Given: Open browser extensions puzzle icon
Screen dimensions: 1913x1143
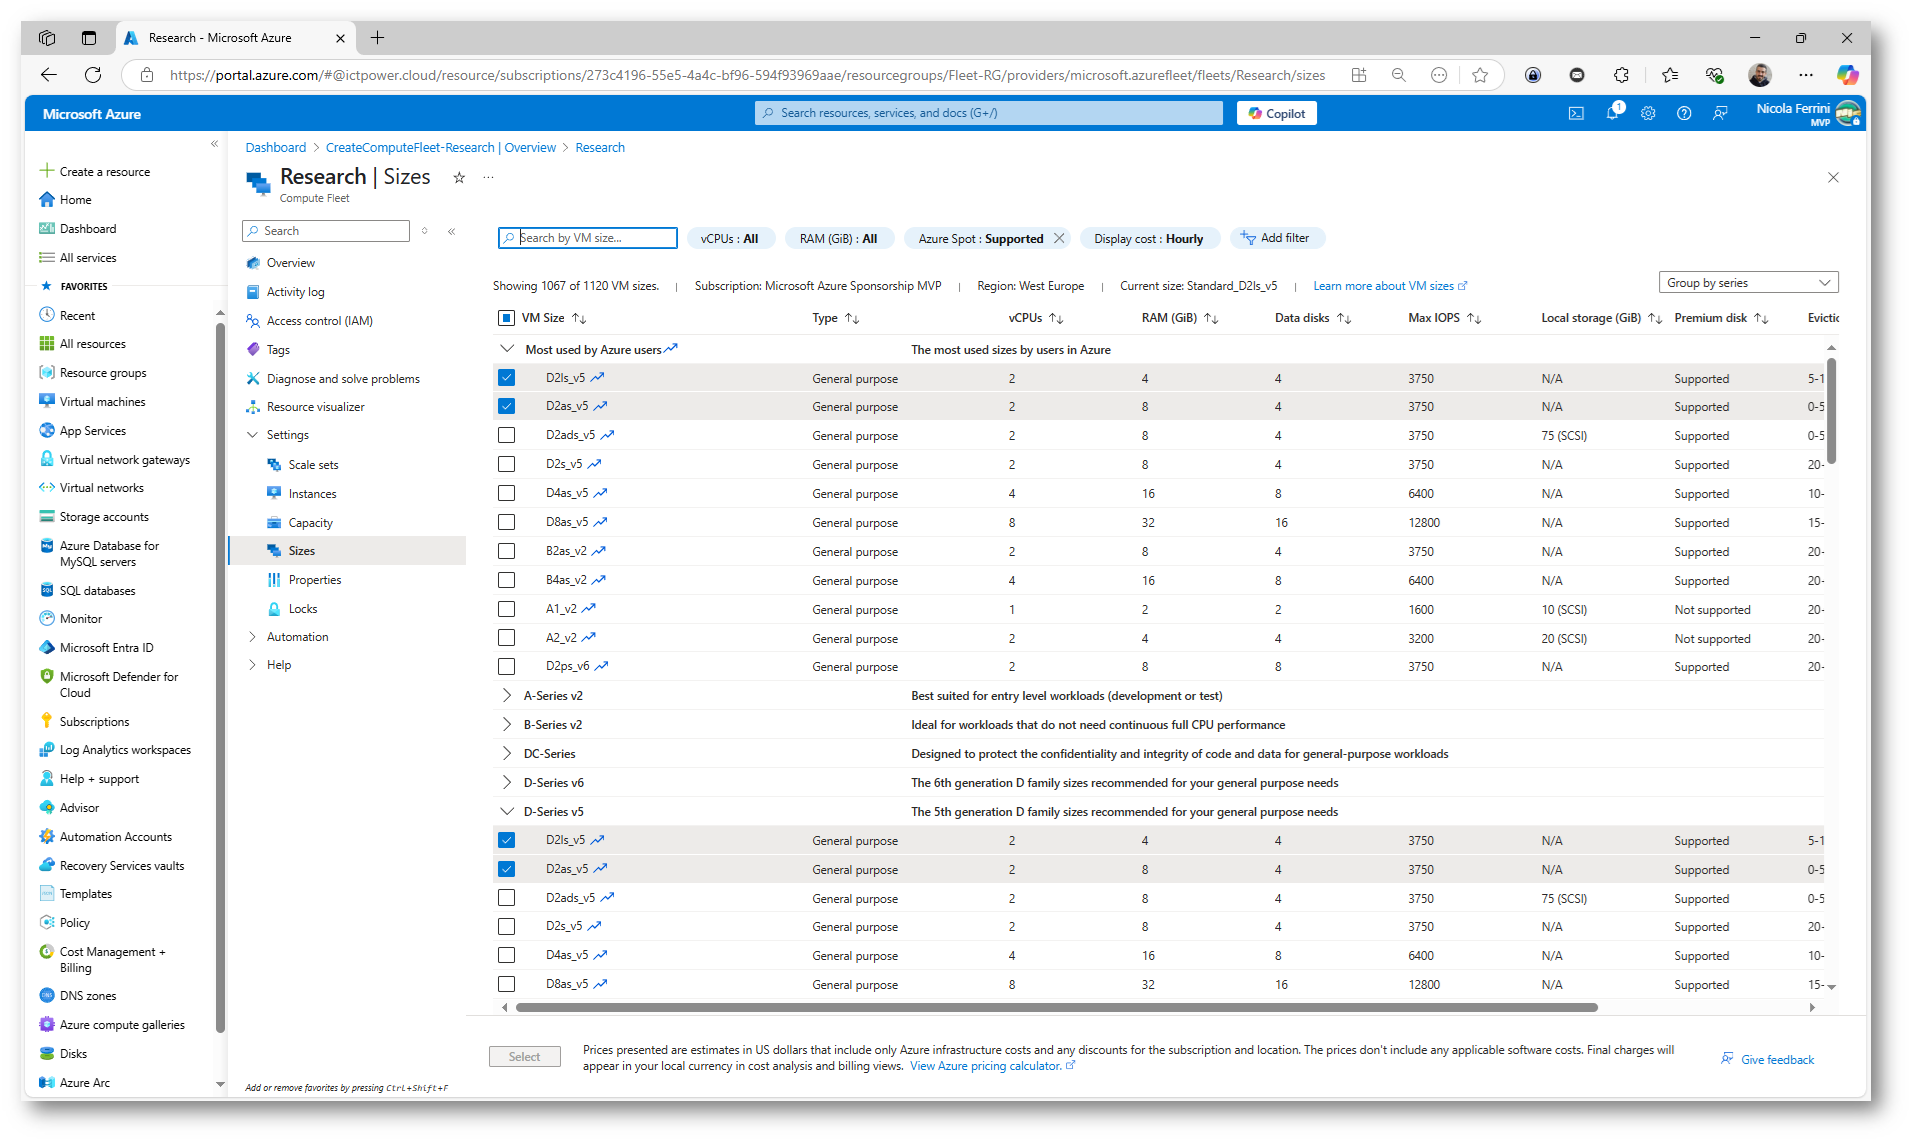Looking at the screenshot, I should [1621, 75].
